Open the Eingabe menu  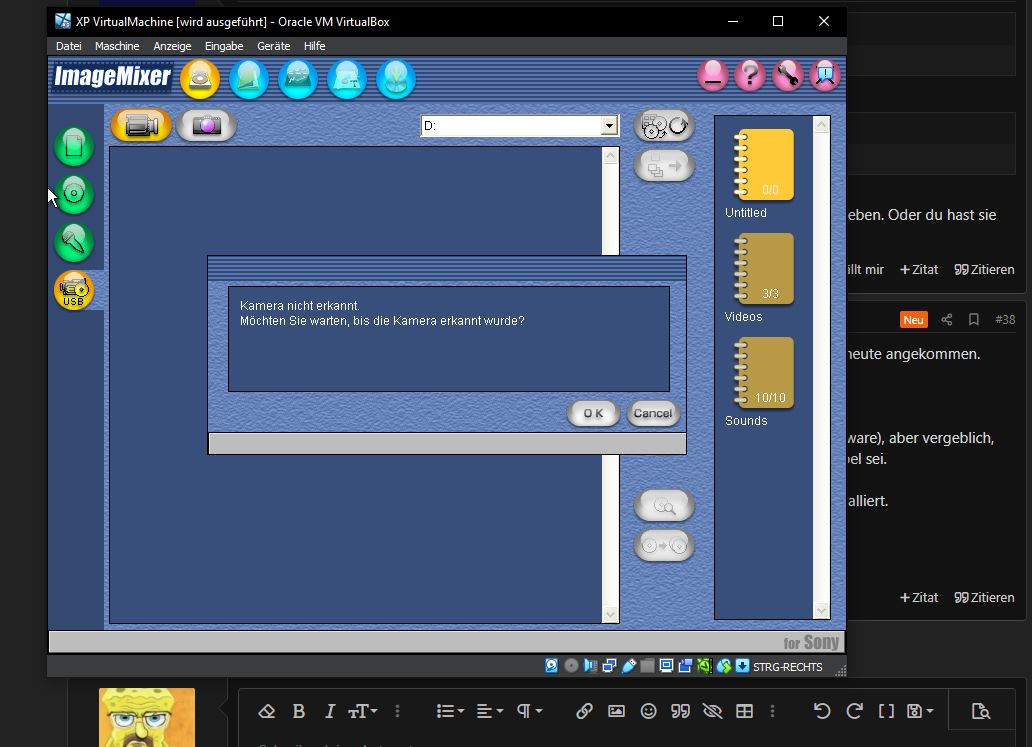click(x=224, y=46)
